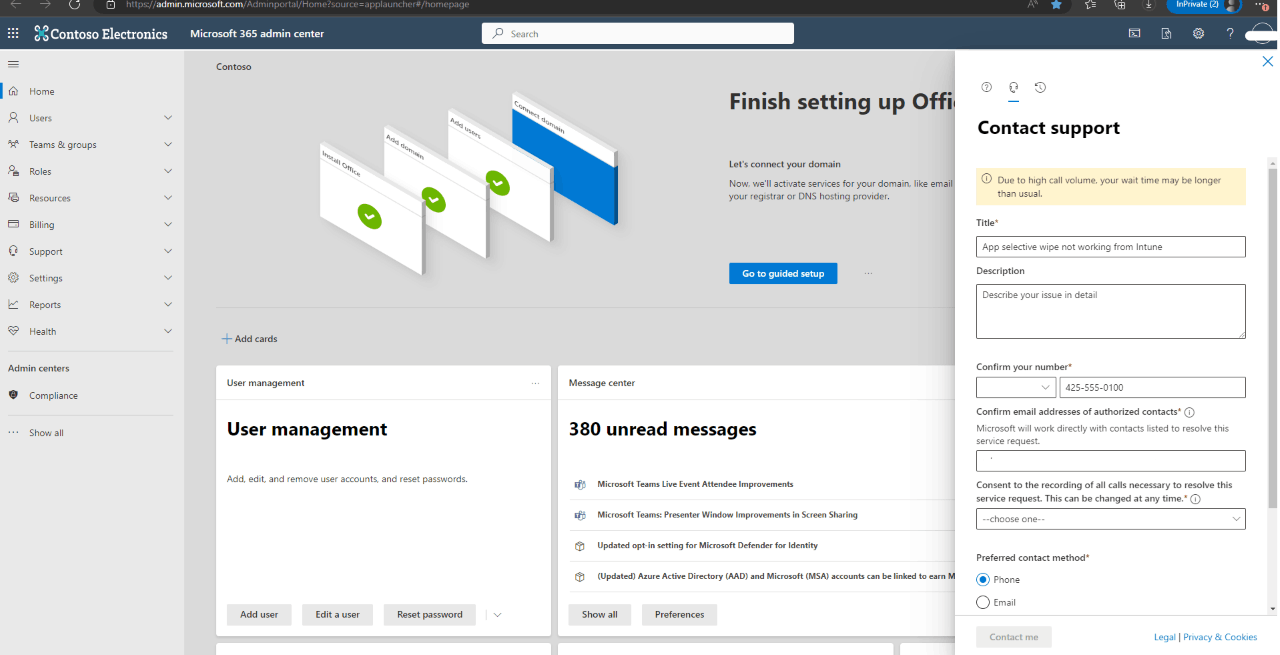The width and height of the screenshot is (1280, 655).
Task: Focus the phone number field
Action: coord(1153,387)
